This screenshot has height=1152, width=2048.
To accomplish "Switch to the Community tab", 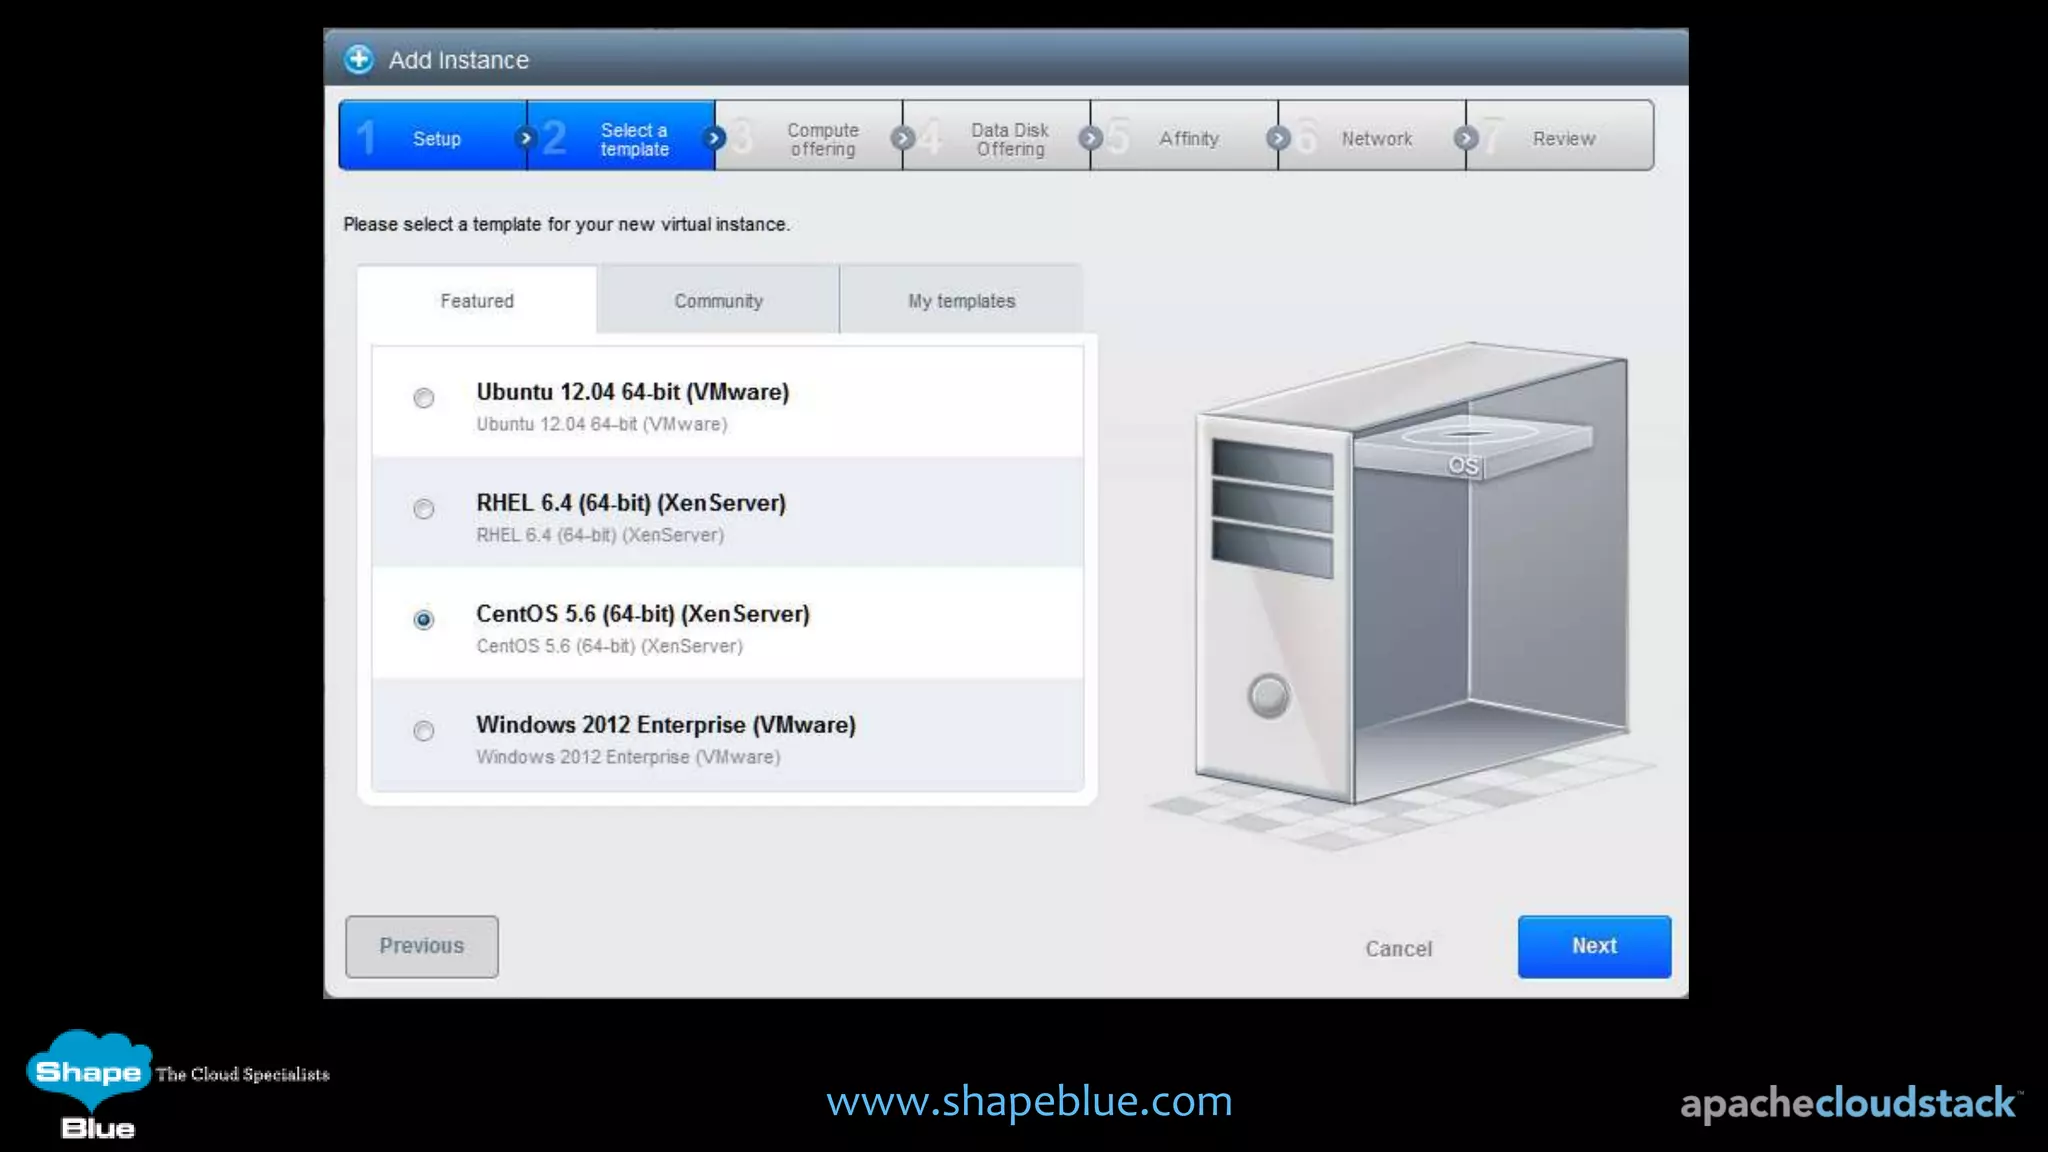I will (718, 300).
